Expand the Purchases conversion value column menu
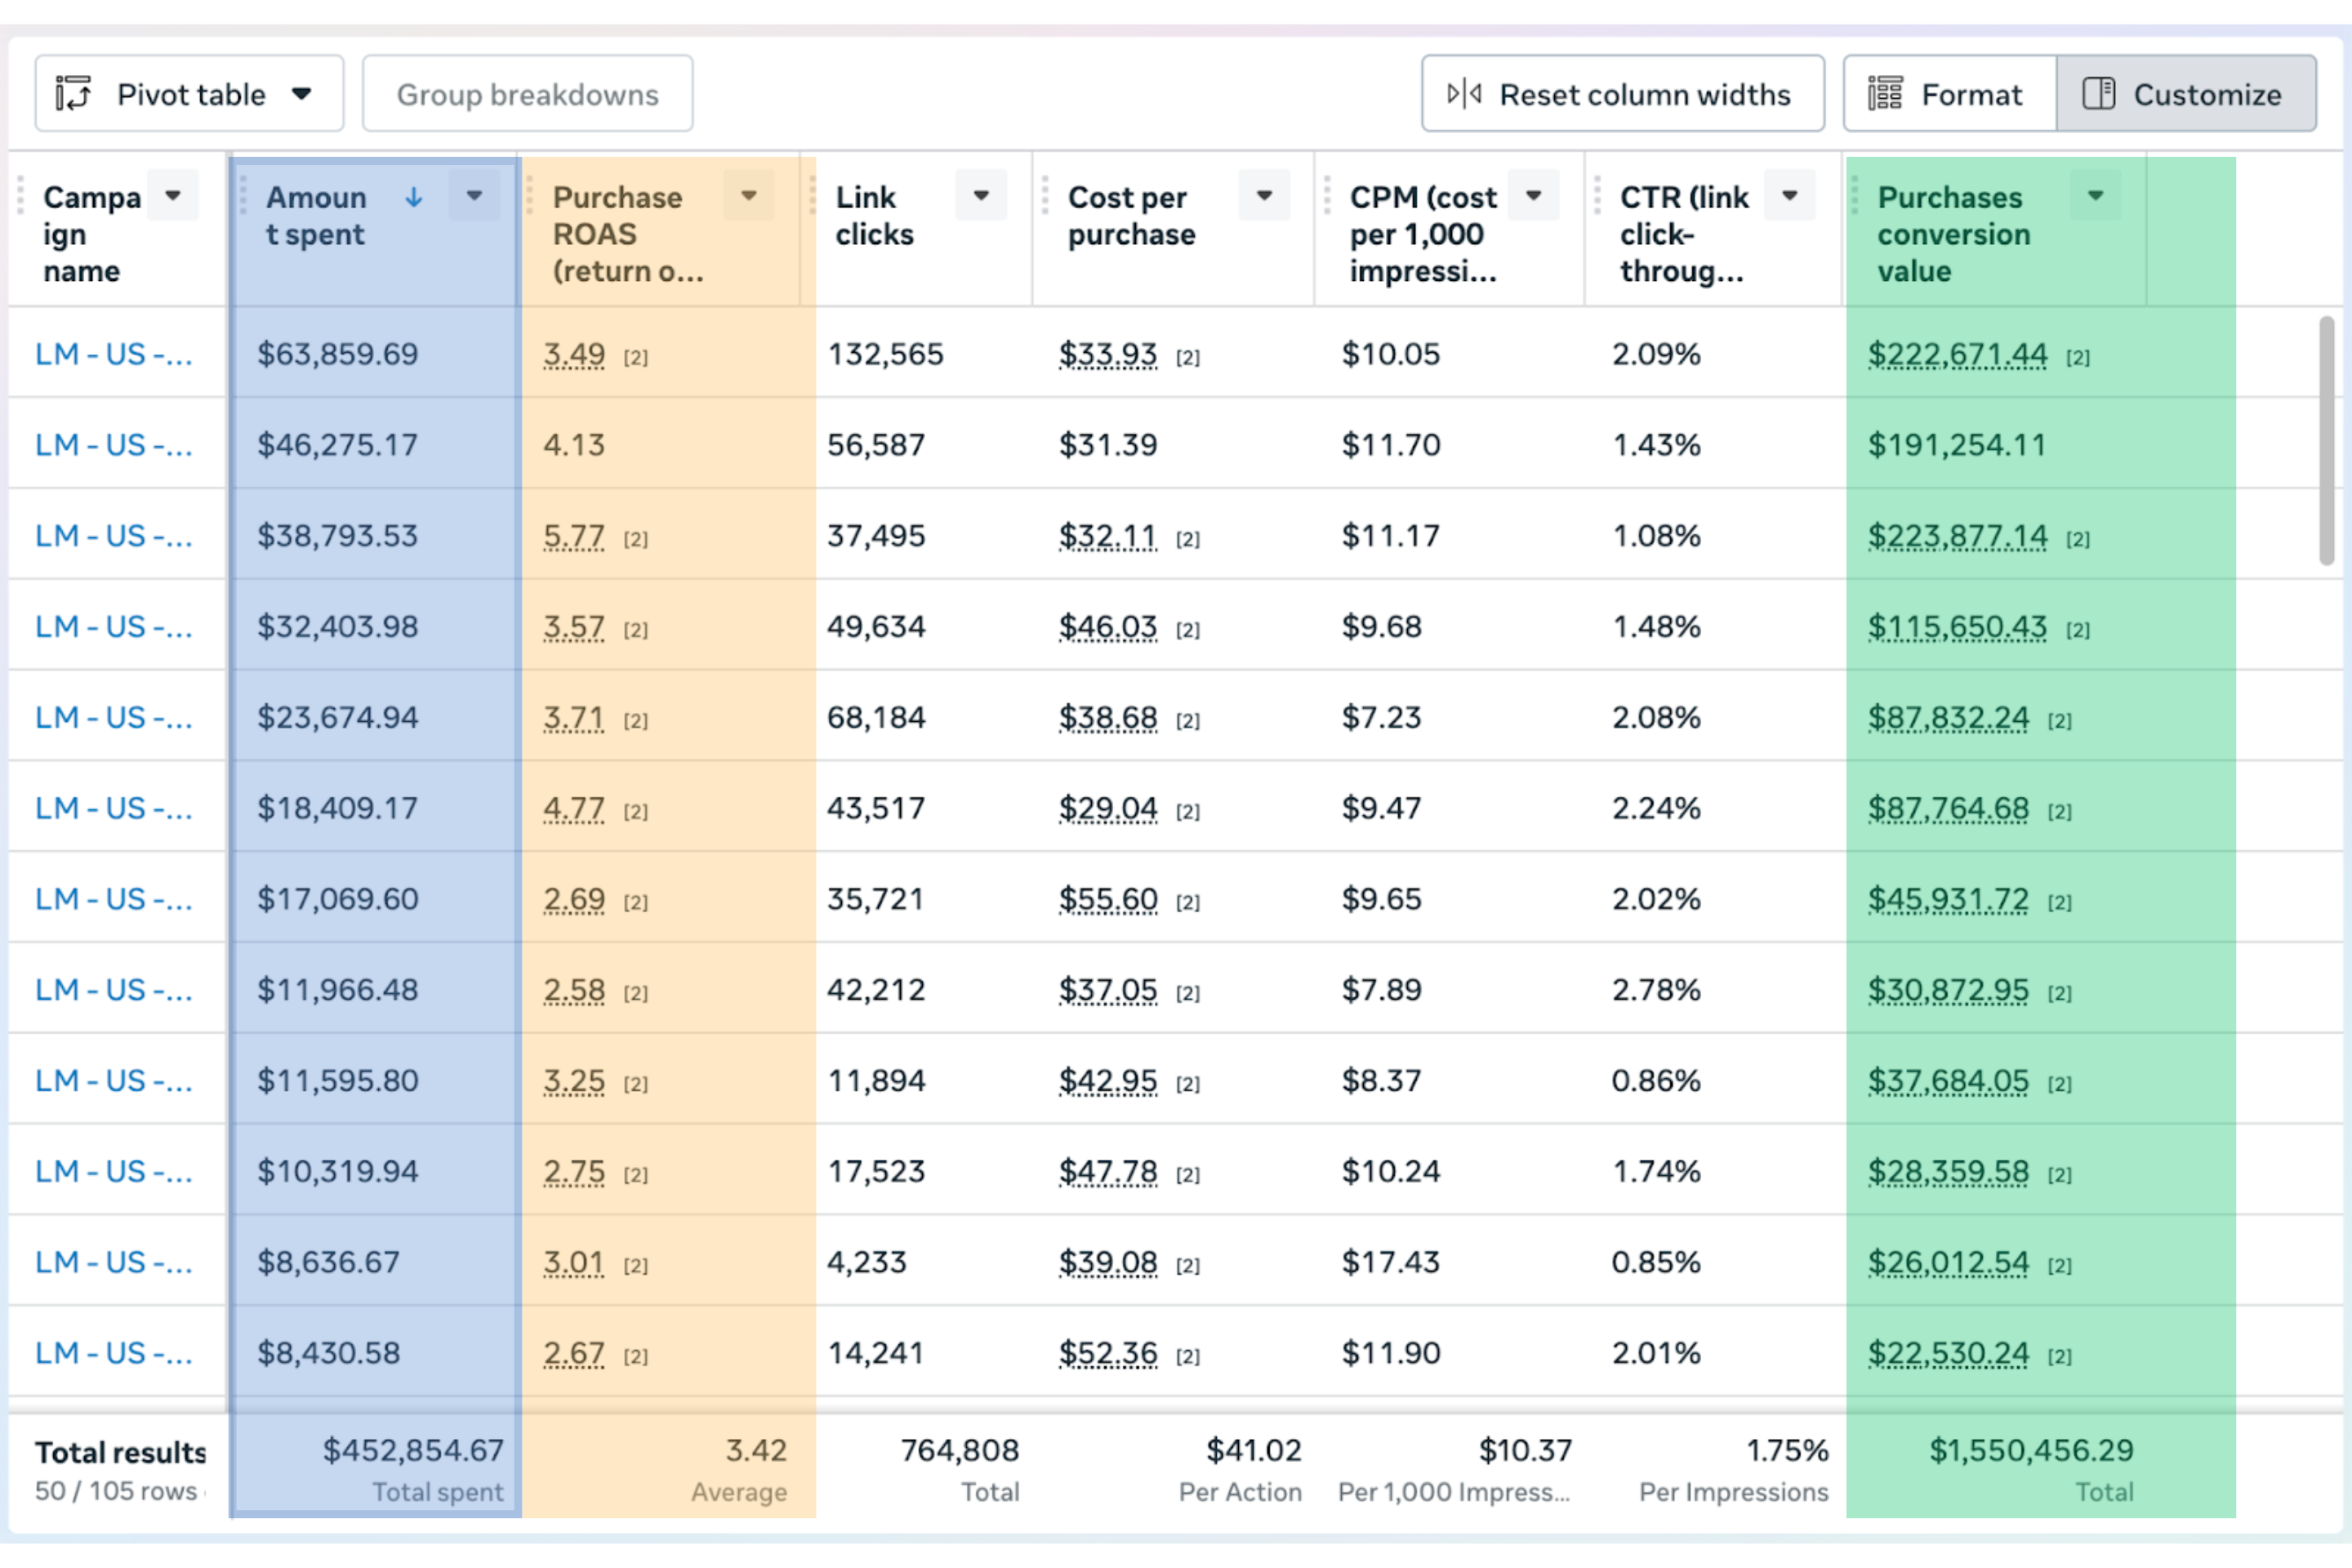Screen dimensions: 2352x1568 coord(2095,196)
